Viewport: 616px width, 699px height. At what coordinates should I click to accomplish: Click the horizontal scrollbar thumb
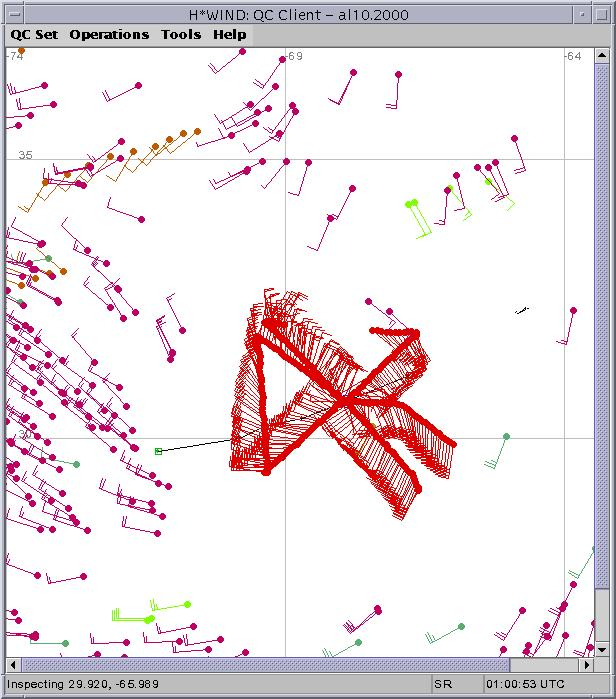(265, 665)
